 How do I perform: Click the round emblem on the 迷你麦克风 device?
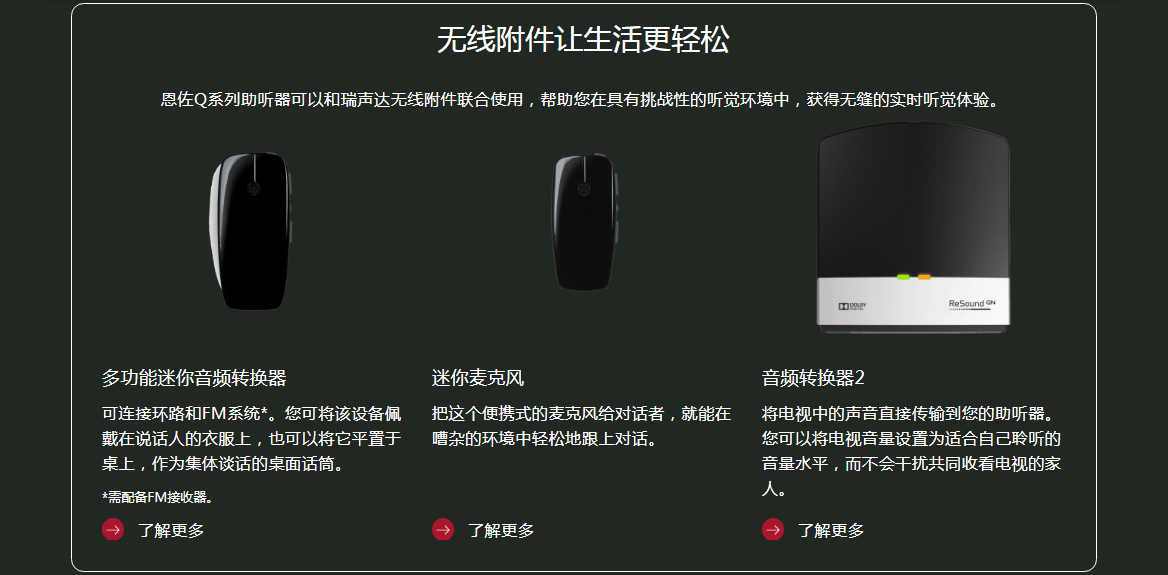coord(584,189)
